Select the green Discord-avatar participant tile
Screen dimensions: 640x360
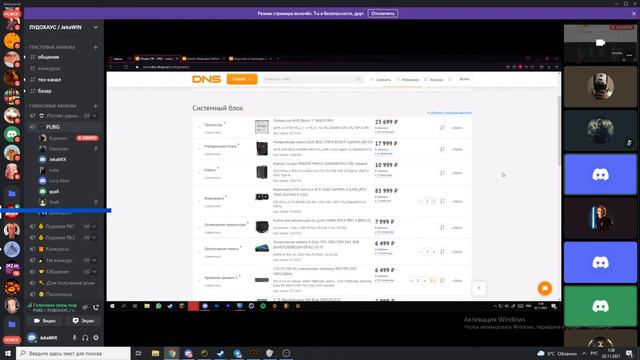click(x=600, y=306)
